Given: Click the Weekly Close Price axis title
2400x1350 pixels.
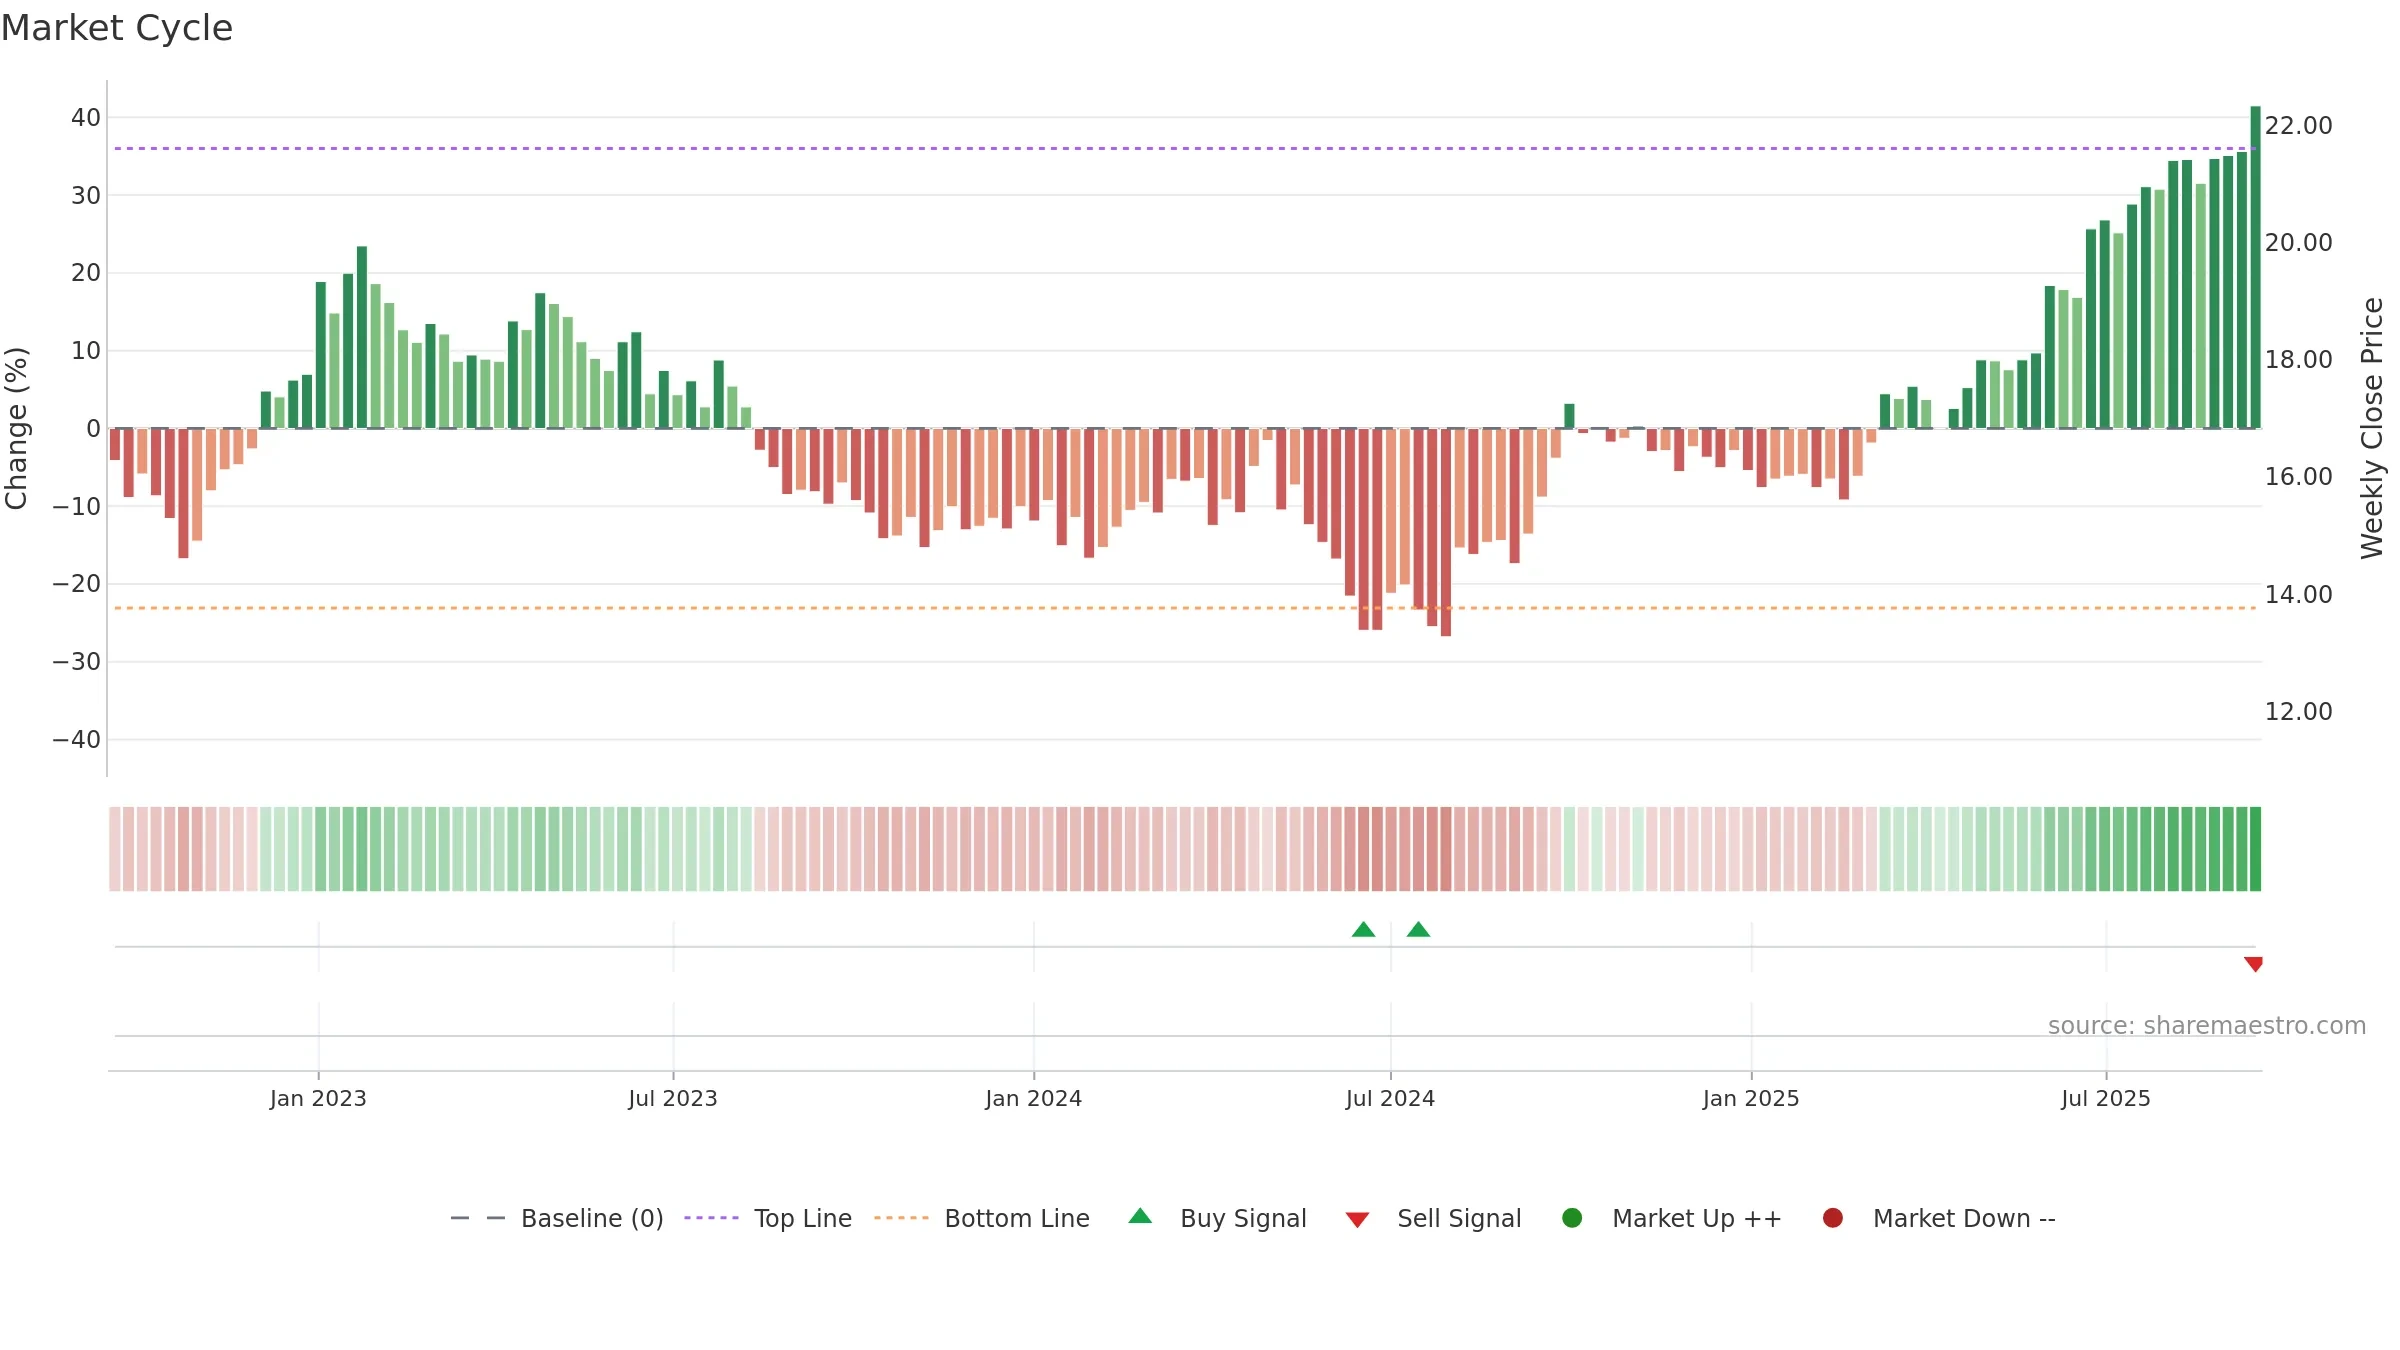Looking at the screenshot, I should click(x=2372, y=428).
